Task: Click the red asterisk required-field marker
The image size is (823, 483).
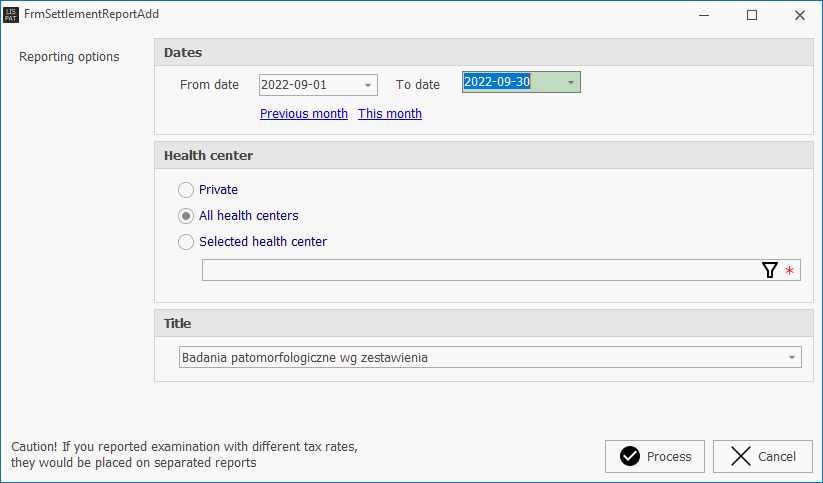Action: (x=789, y=271)
